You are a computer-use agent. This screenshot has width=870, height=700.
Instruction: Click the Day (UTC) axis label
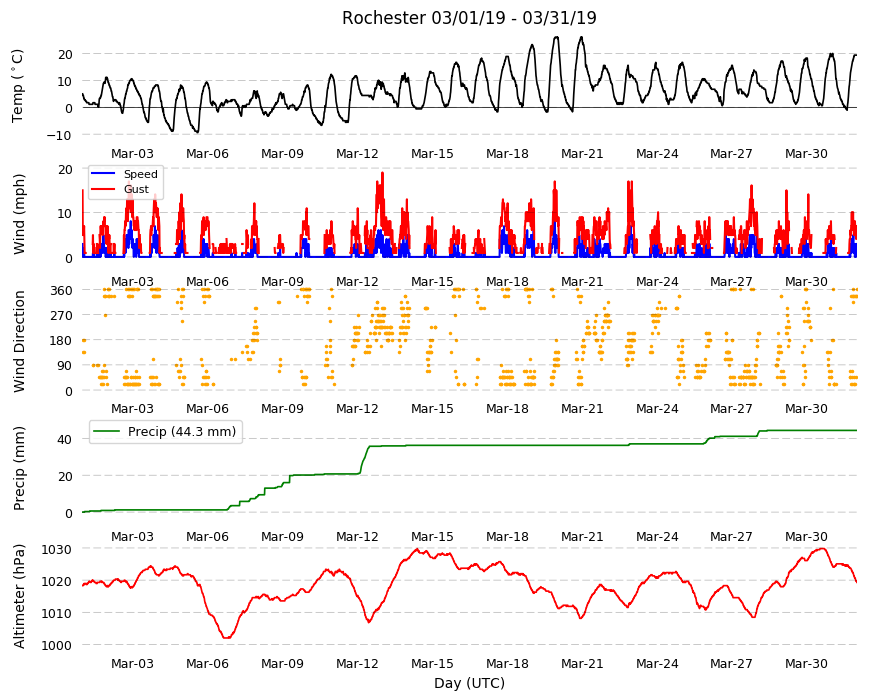point(469,683)
